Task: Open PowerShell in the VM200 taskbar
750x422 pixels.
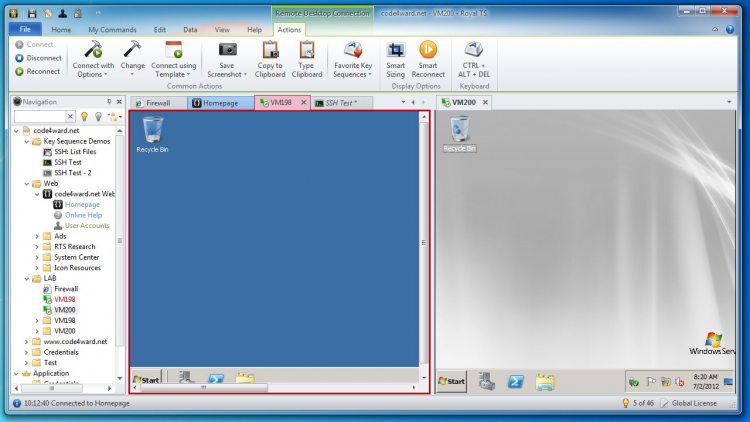Action: tap(516, 381)
